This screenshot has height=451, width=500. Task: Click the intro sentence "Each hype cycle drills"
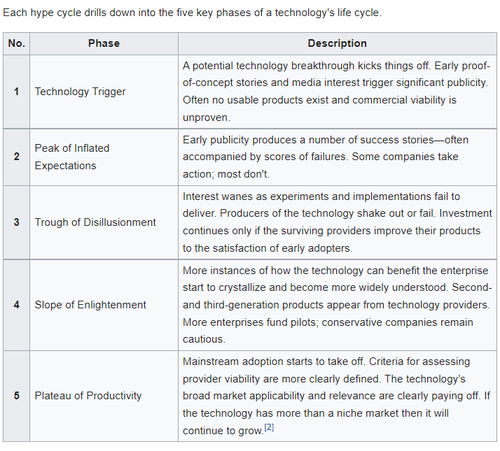click(x=192, y=13)
